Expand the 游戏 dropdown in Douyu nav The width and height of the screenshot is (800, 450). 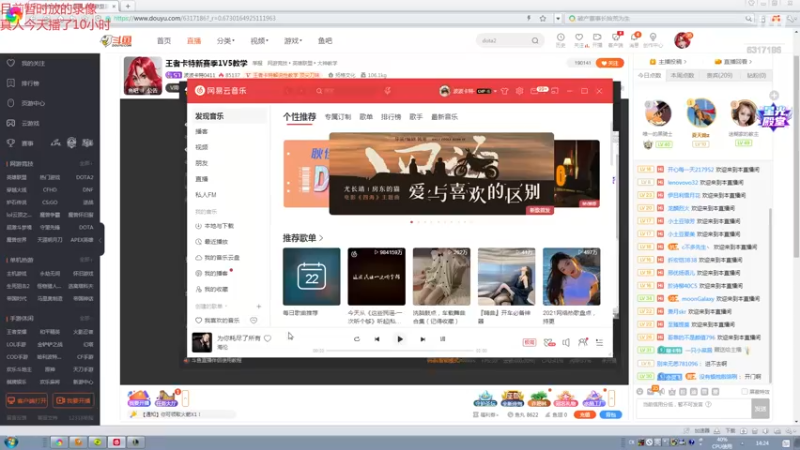point(293,41)
